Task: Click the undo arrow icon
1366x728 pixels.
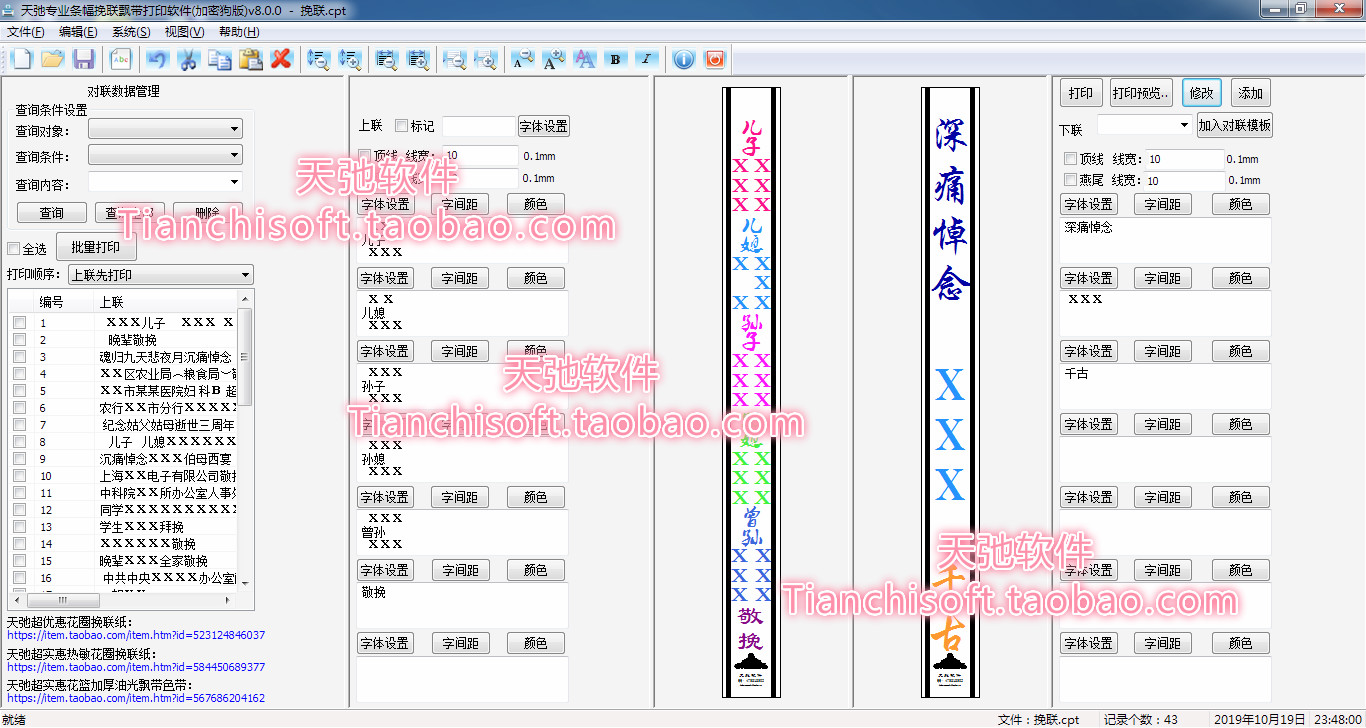Action: [x=156, y=59]
